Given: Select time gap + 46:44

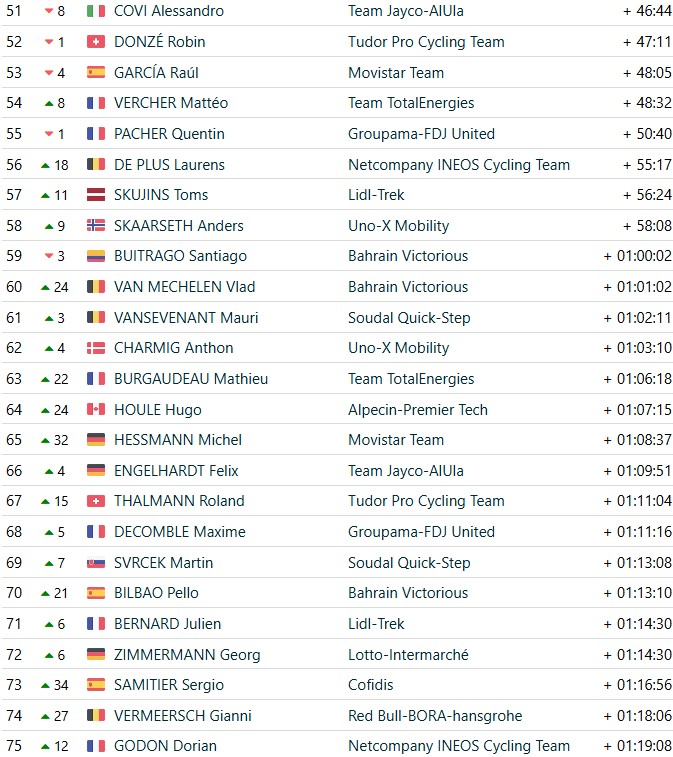Looking at the screenshot, I should tap(647, 11).
